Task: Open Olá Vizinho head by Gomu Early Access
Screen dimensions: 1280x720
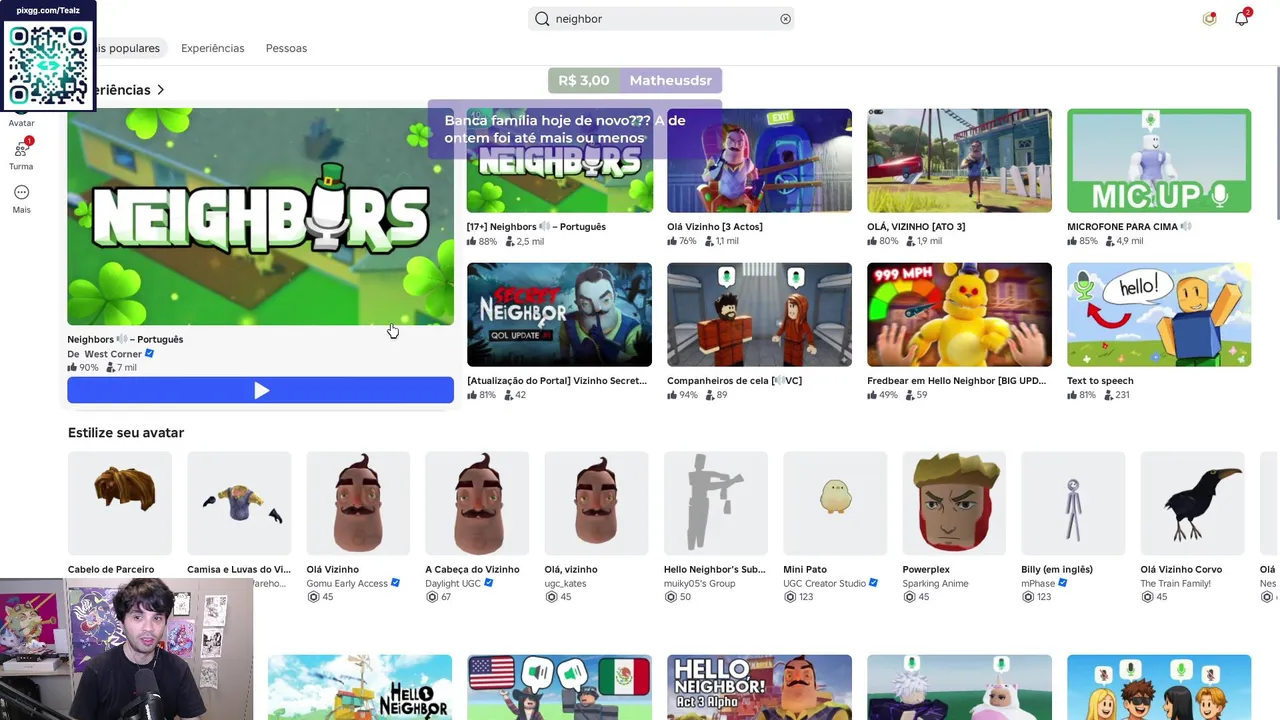Action: [358, 503]
